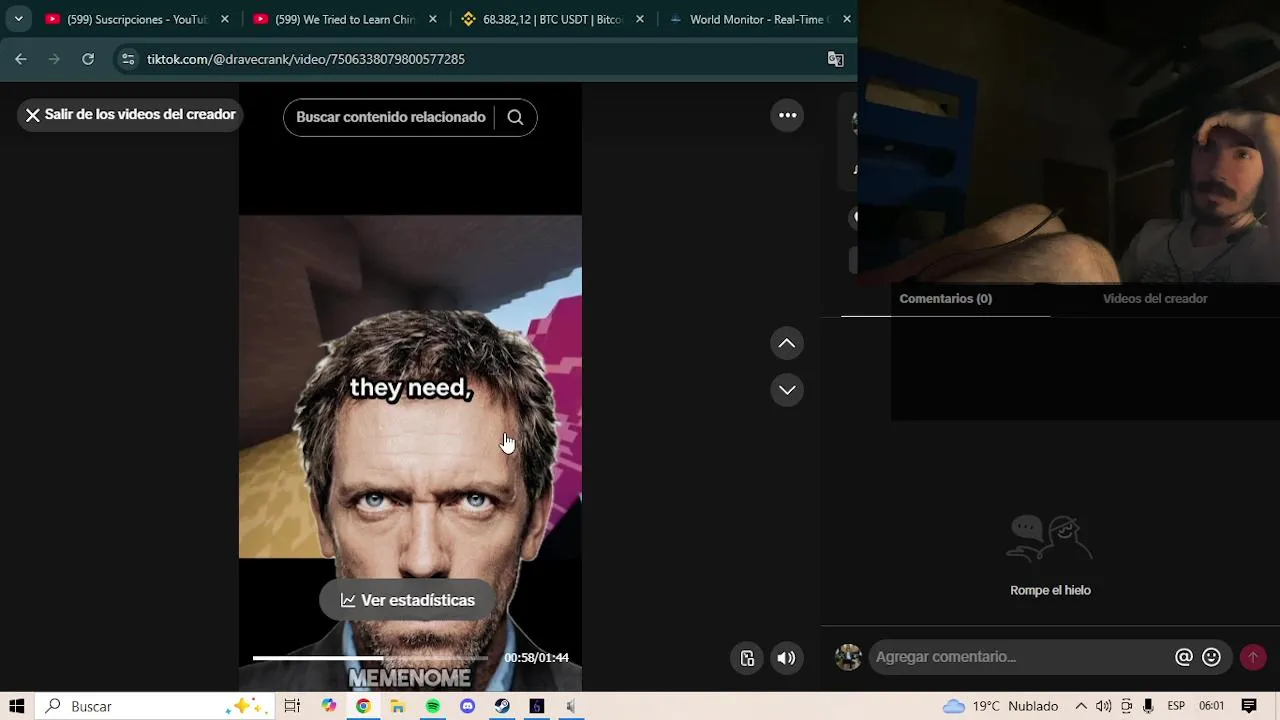The image size is (1280, 720).
Task: Click the microphone tray icon
Action: coord(1148,706)
